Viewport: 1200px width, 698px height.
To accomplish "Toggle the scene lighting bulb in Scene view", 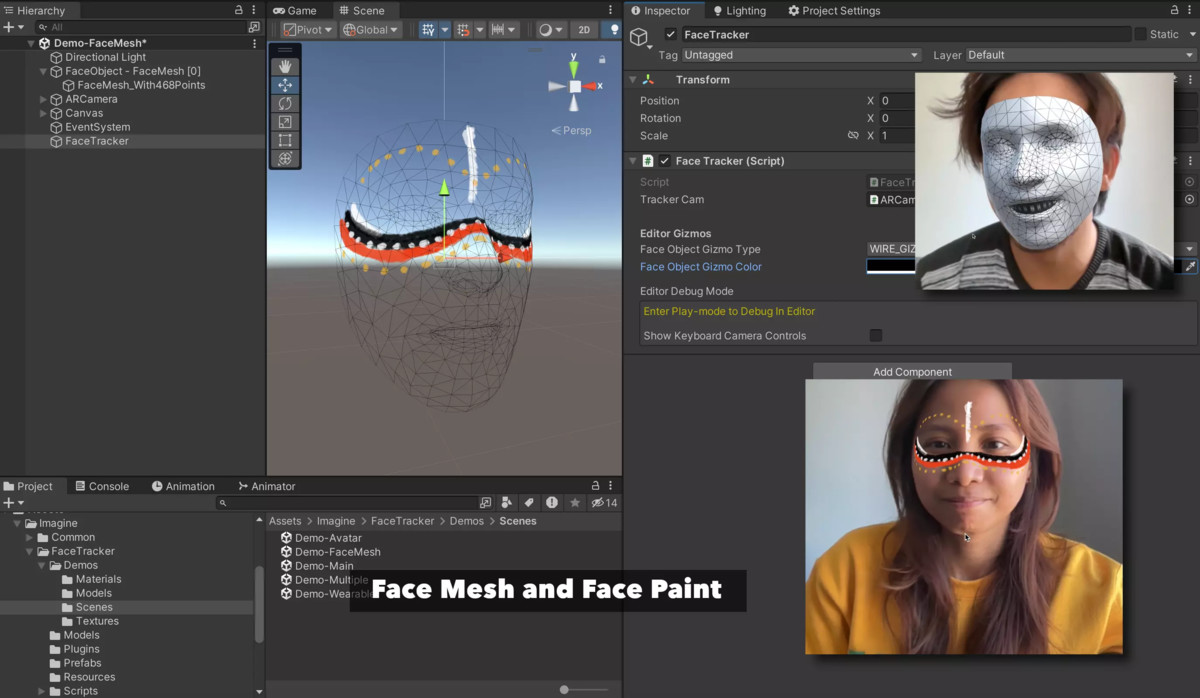I will [x=614, y=29].
